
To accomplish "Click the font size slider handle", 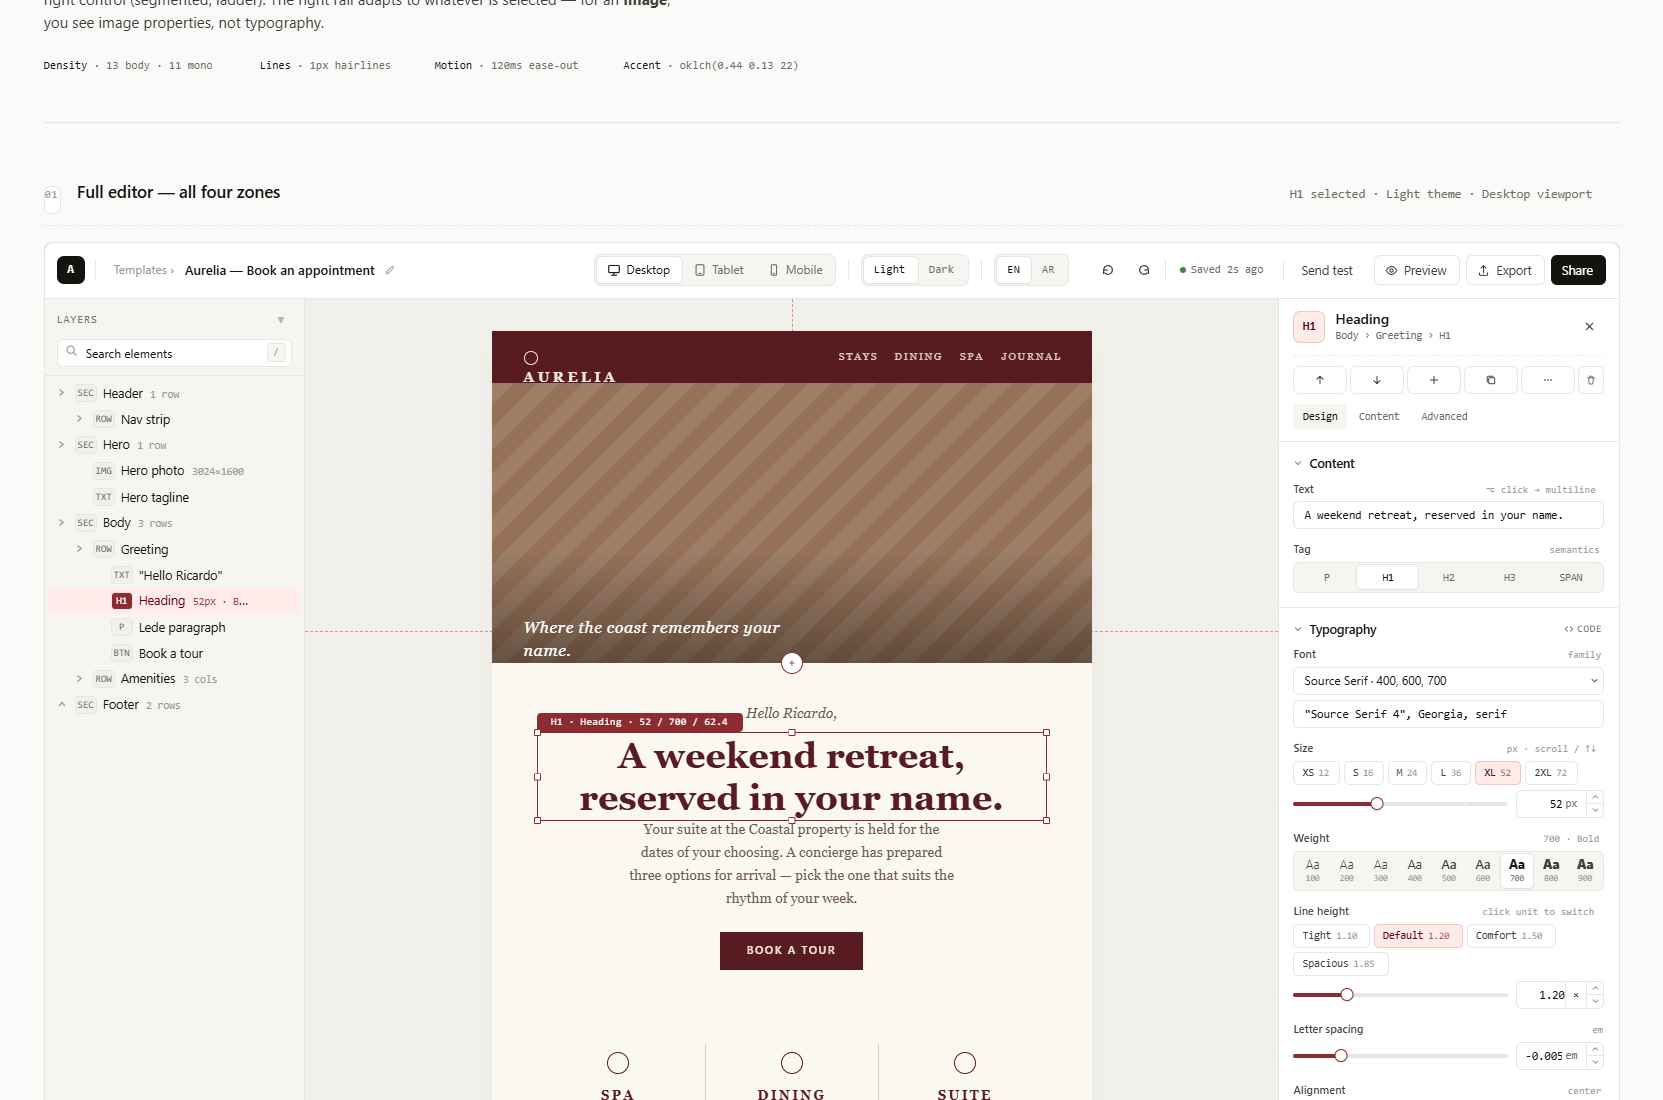I will 1377,804.
